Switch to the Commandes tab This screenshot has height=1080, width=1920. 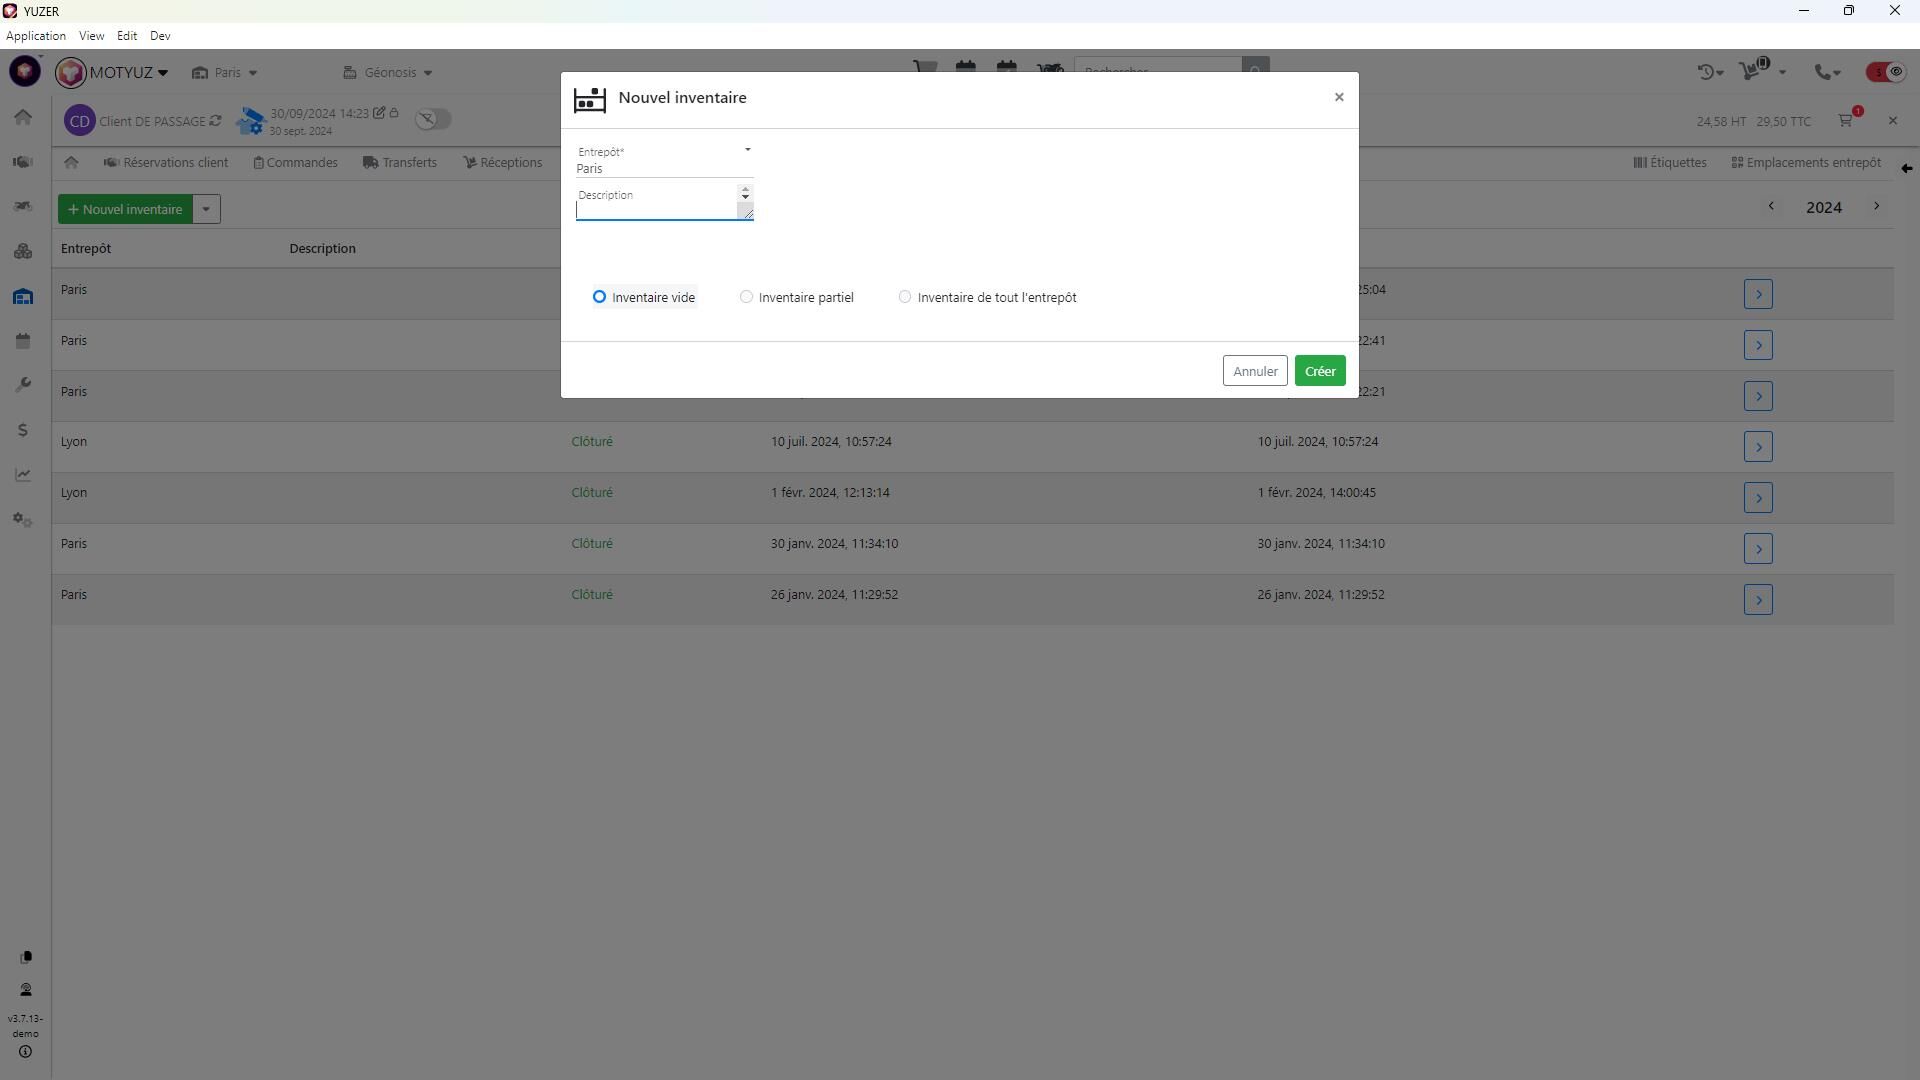(x=296, y=163)
